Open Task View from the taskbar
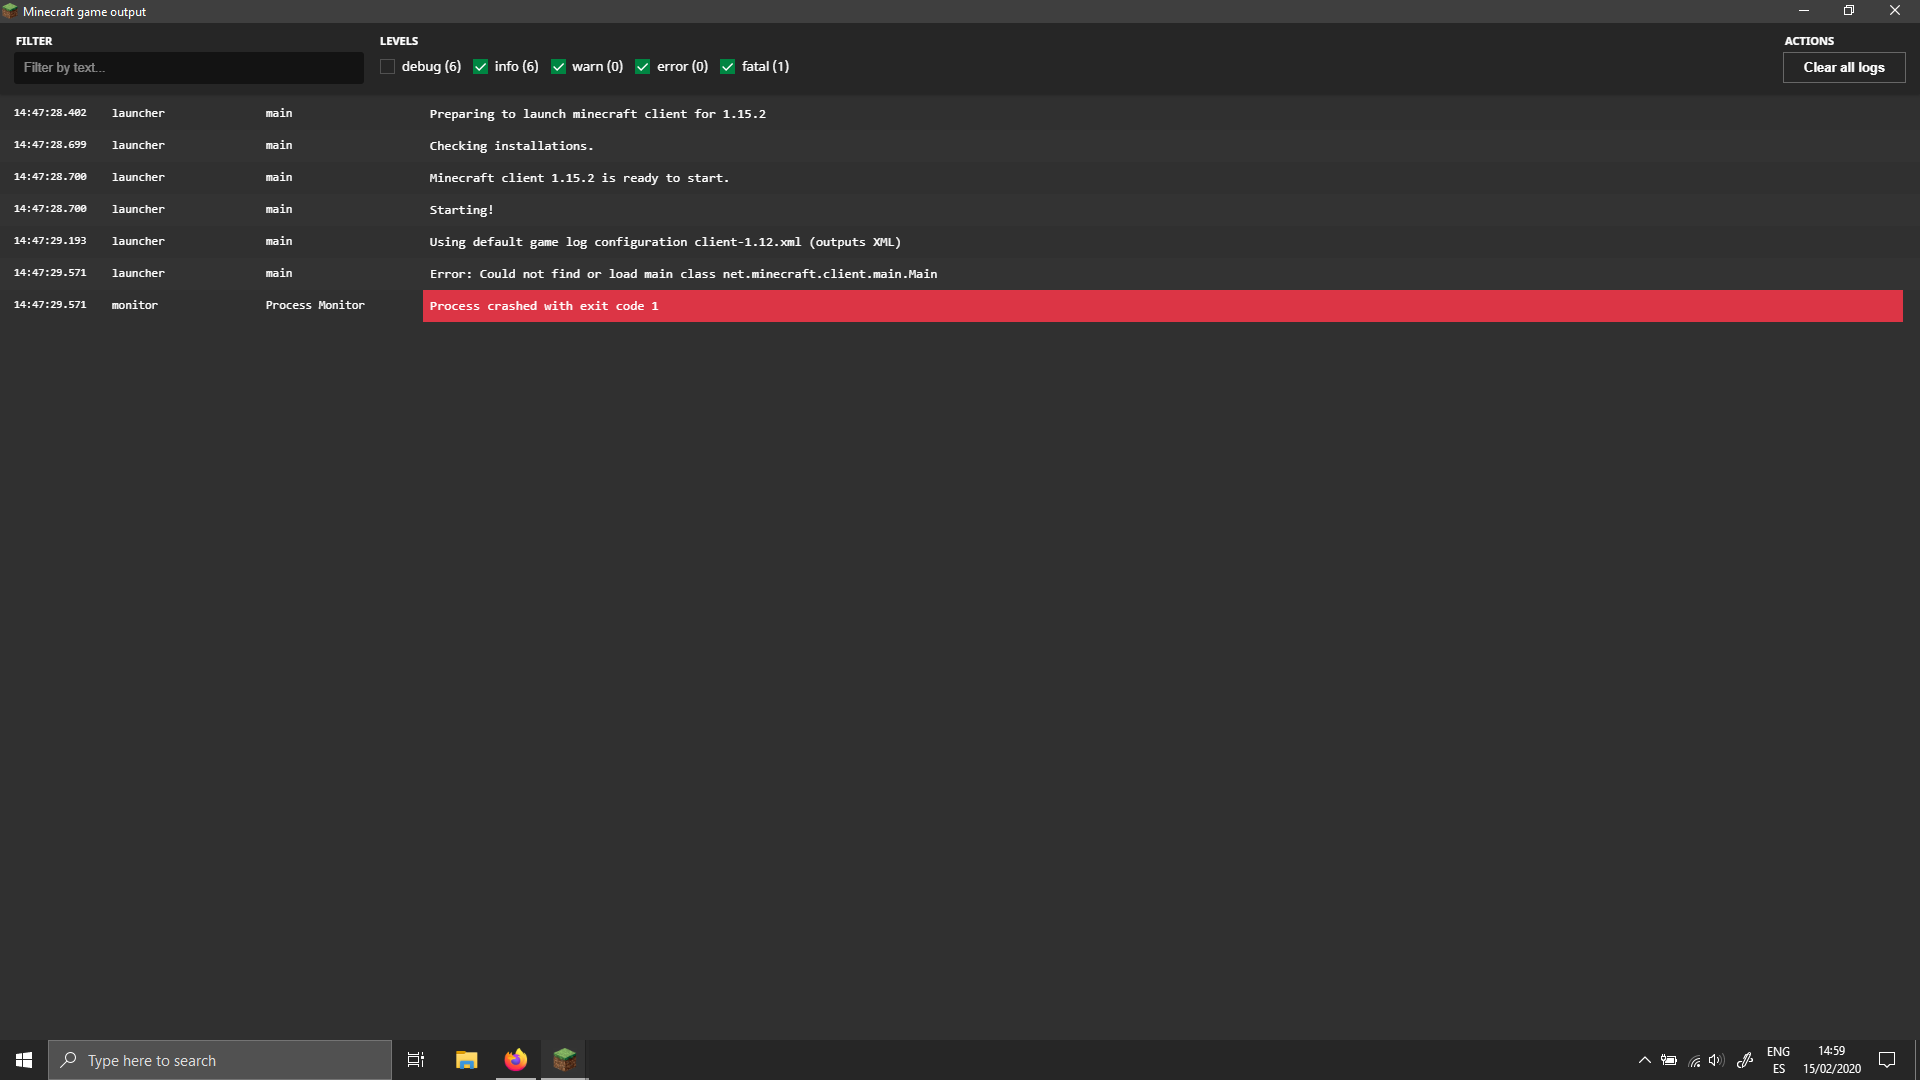This screenshot has width=1920, height=1080. coord(416,1060)
